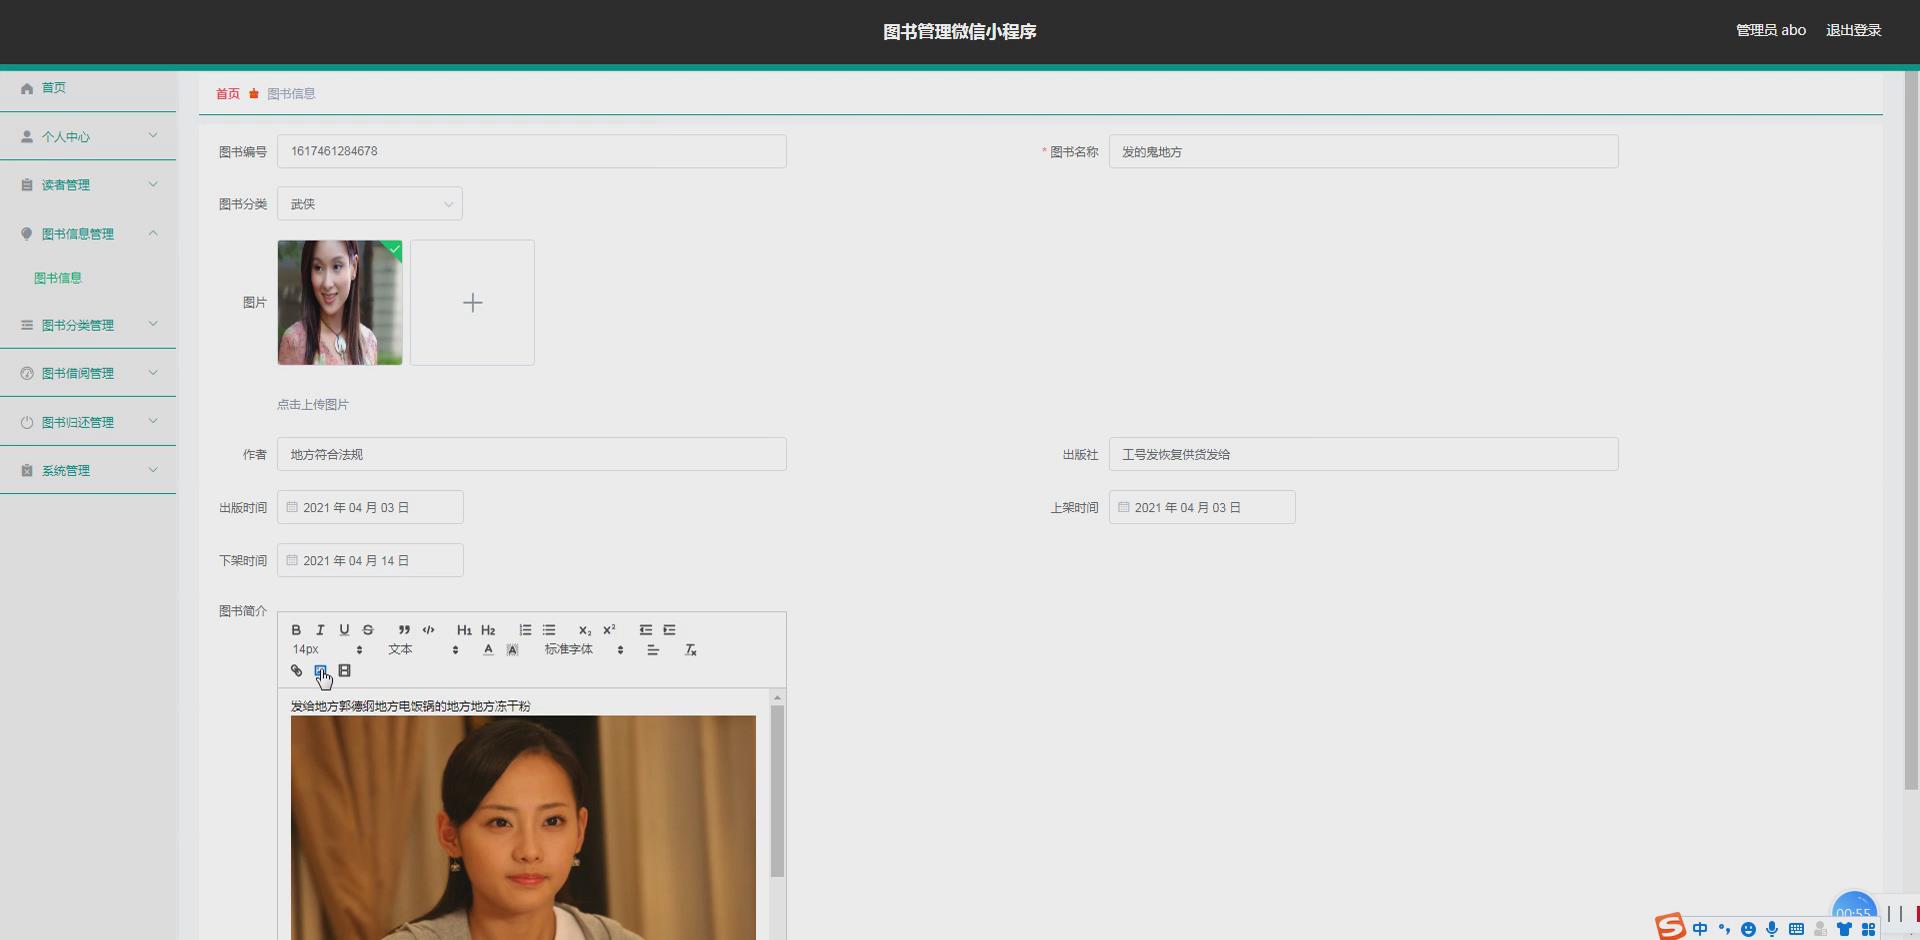Viewport: 1920px width, 940px height.
Task: Expand 读者管理 sidebar menu
Action: pos(88,185)
